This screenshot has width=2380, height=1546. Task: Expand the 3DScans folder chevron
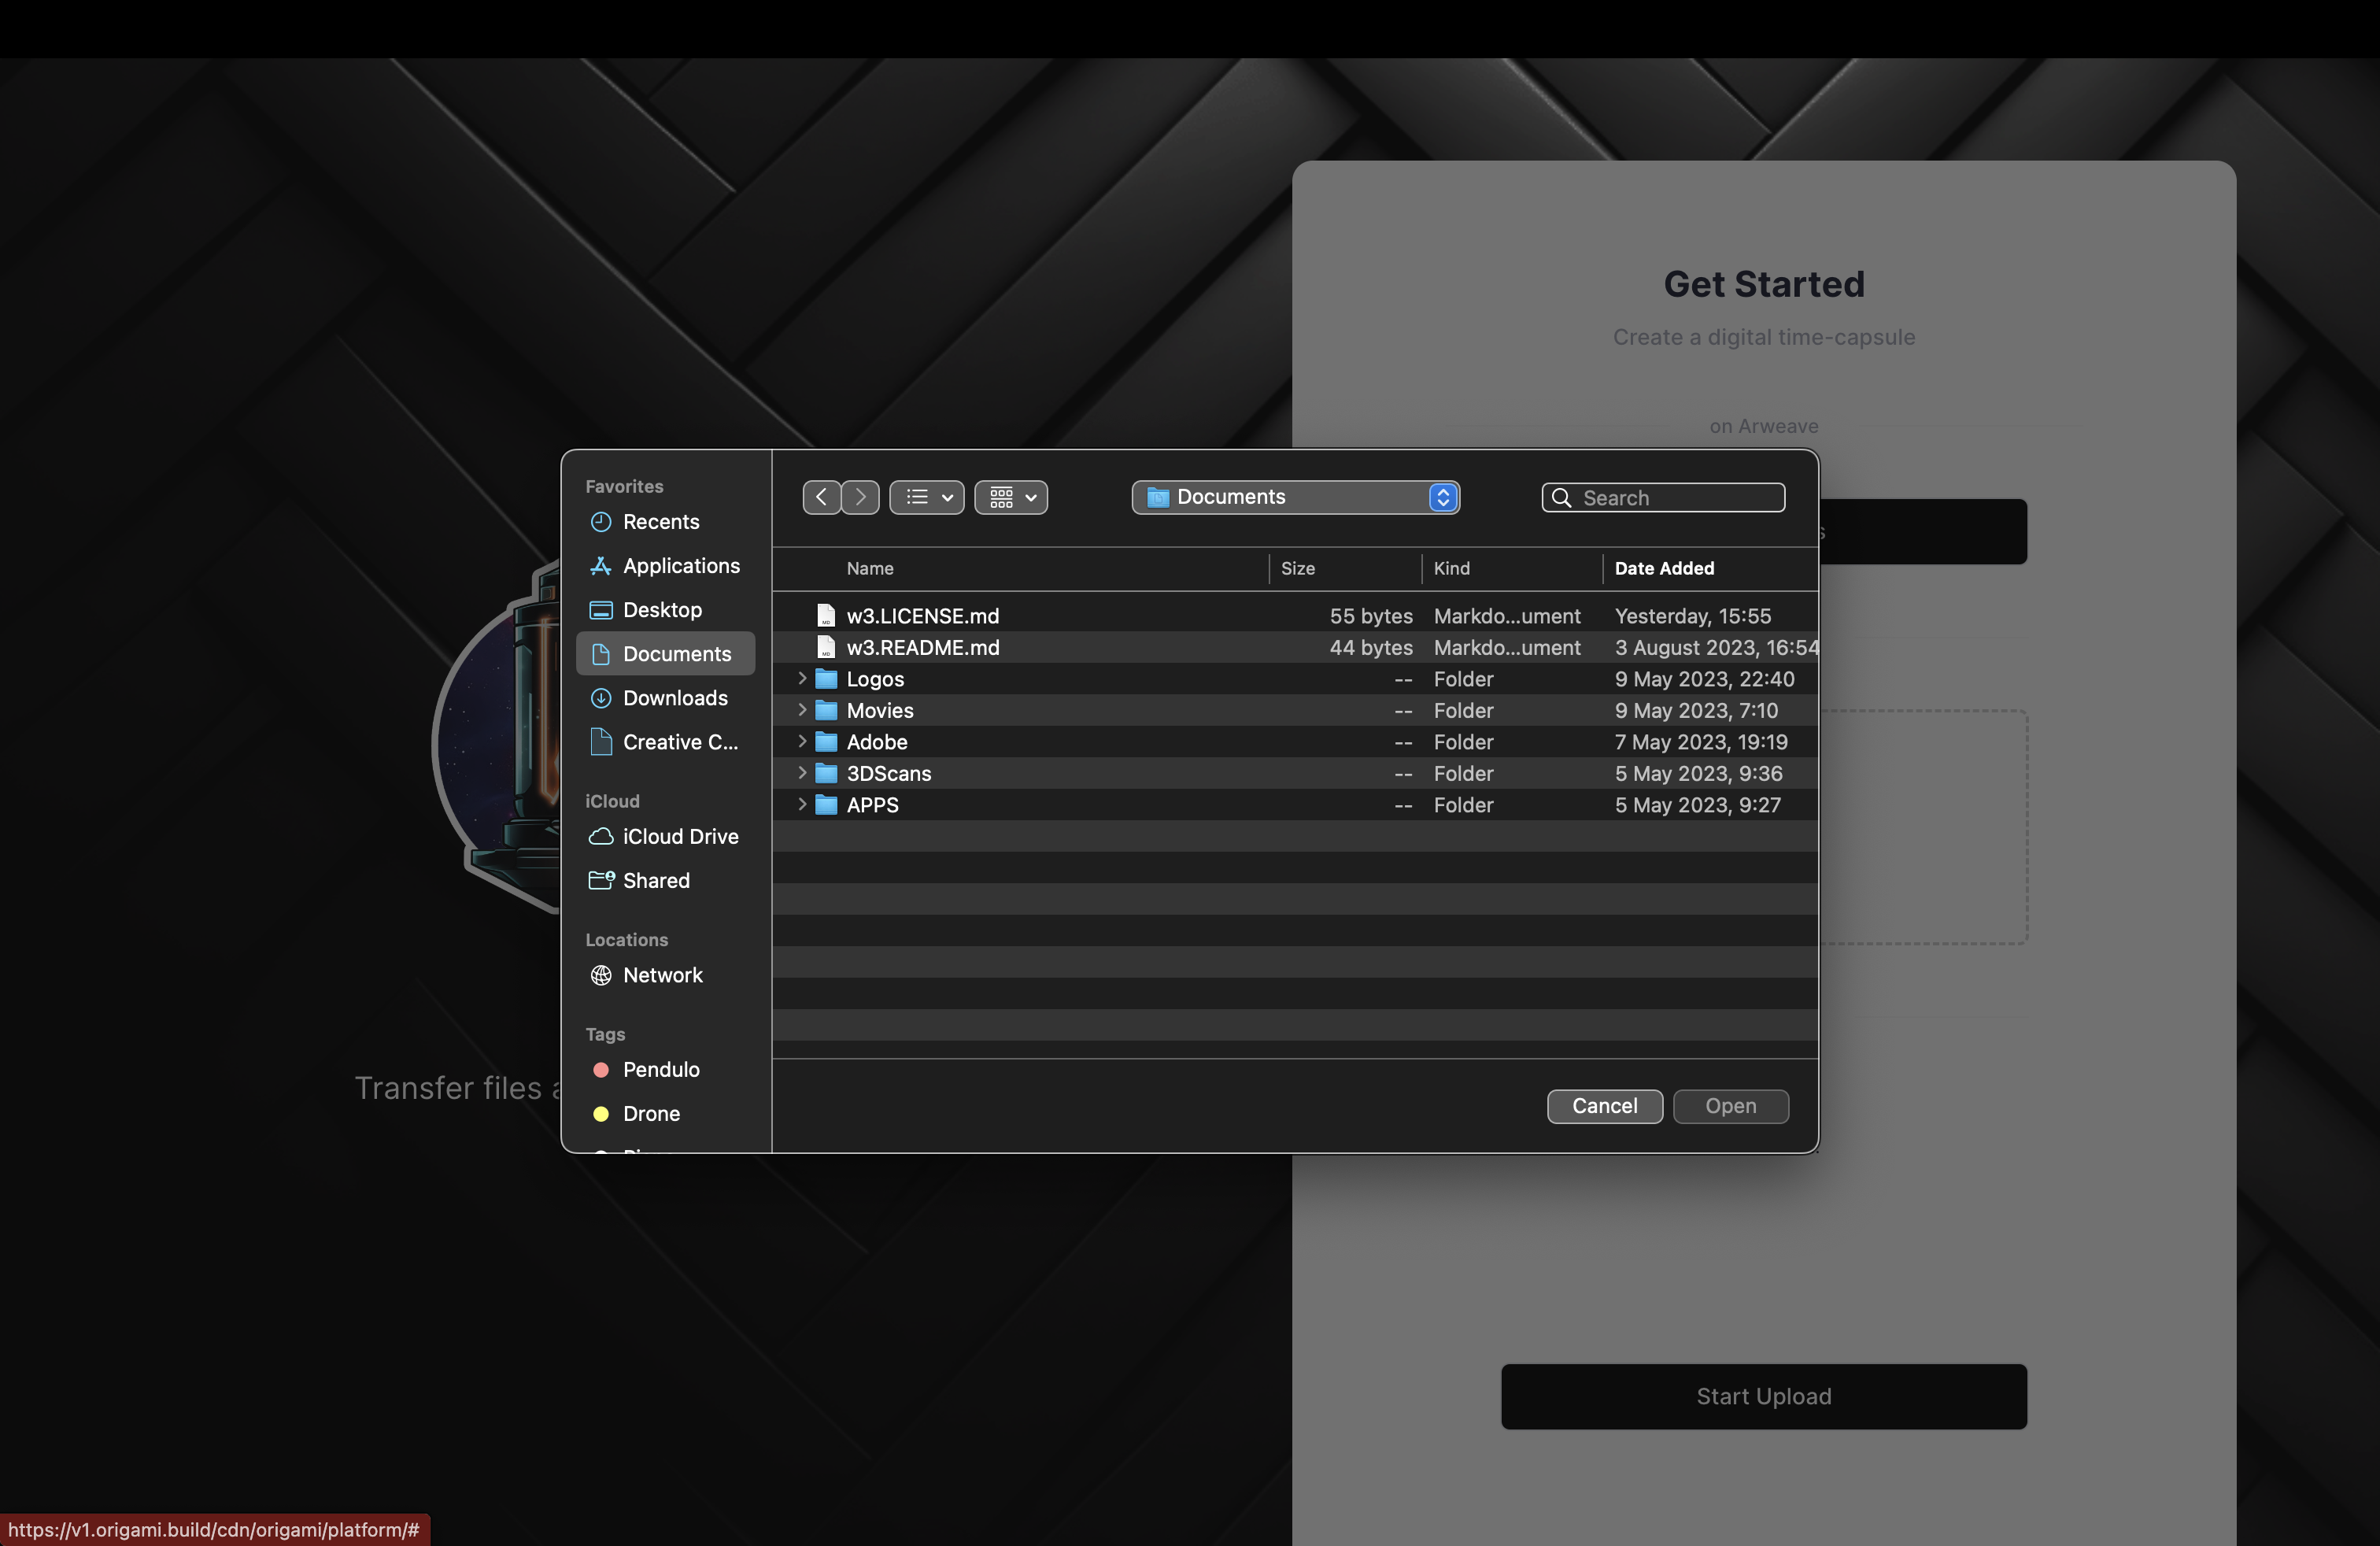tap(802, 773)
